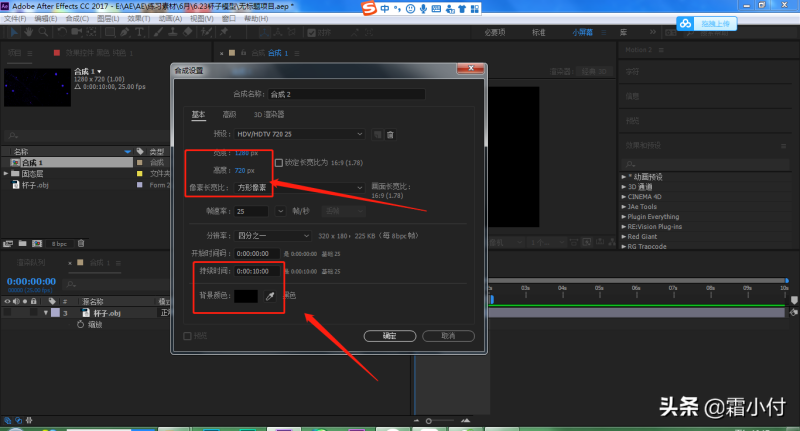The image size is (800, 431).
Task: Open the frame rate dropdown arrow
Action: coord(281,211)
